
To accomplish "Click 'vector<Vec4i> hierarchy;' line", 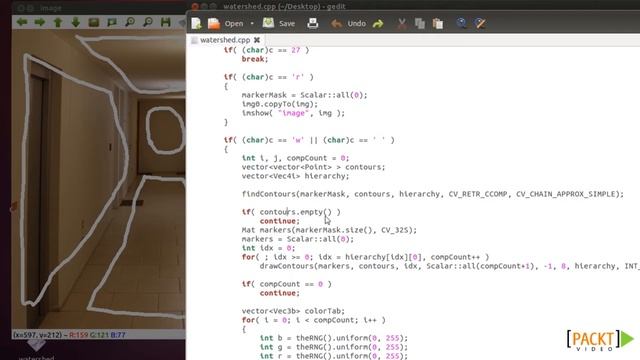I will click(296, 176).
